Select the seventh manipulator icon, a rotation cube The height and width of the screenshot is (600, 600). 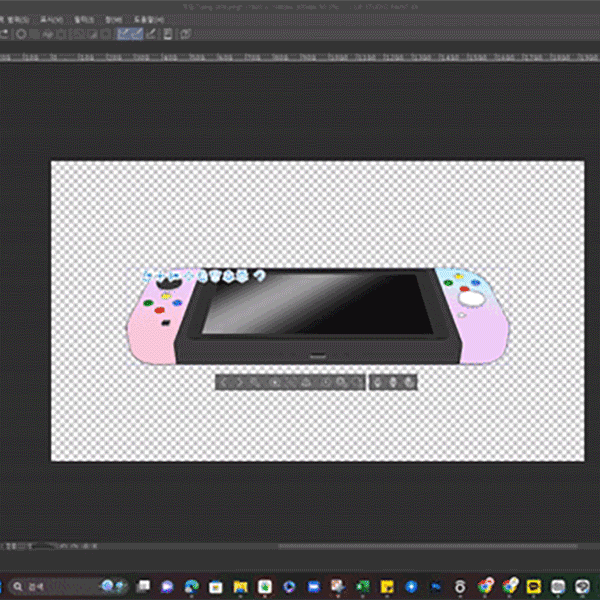[228, 276]
